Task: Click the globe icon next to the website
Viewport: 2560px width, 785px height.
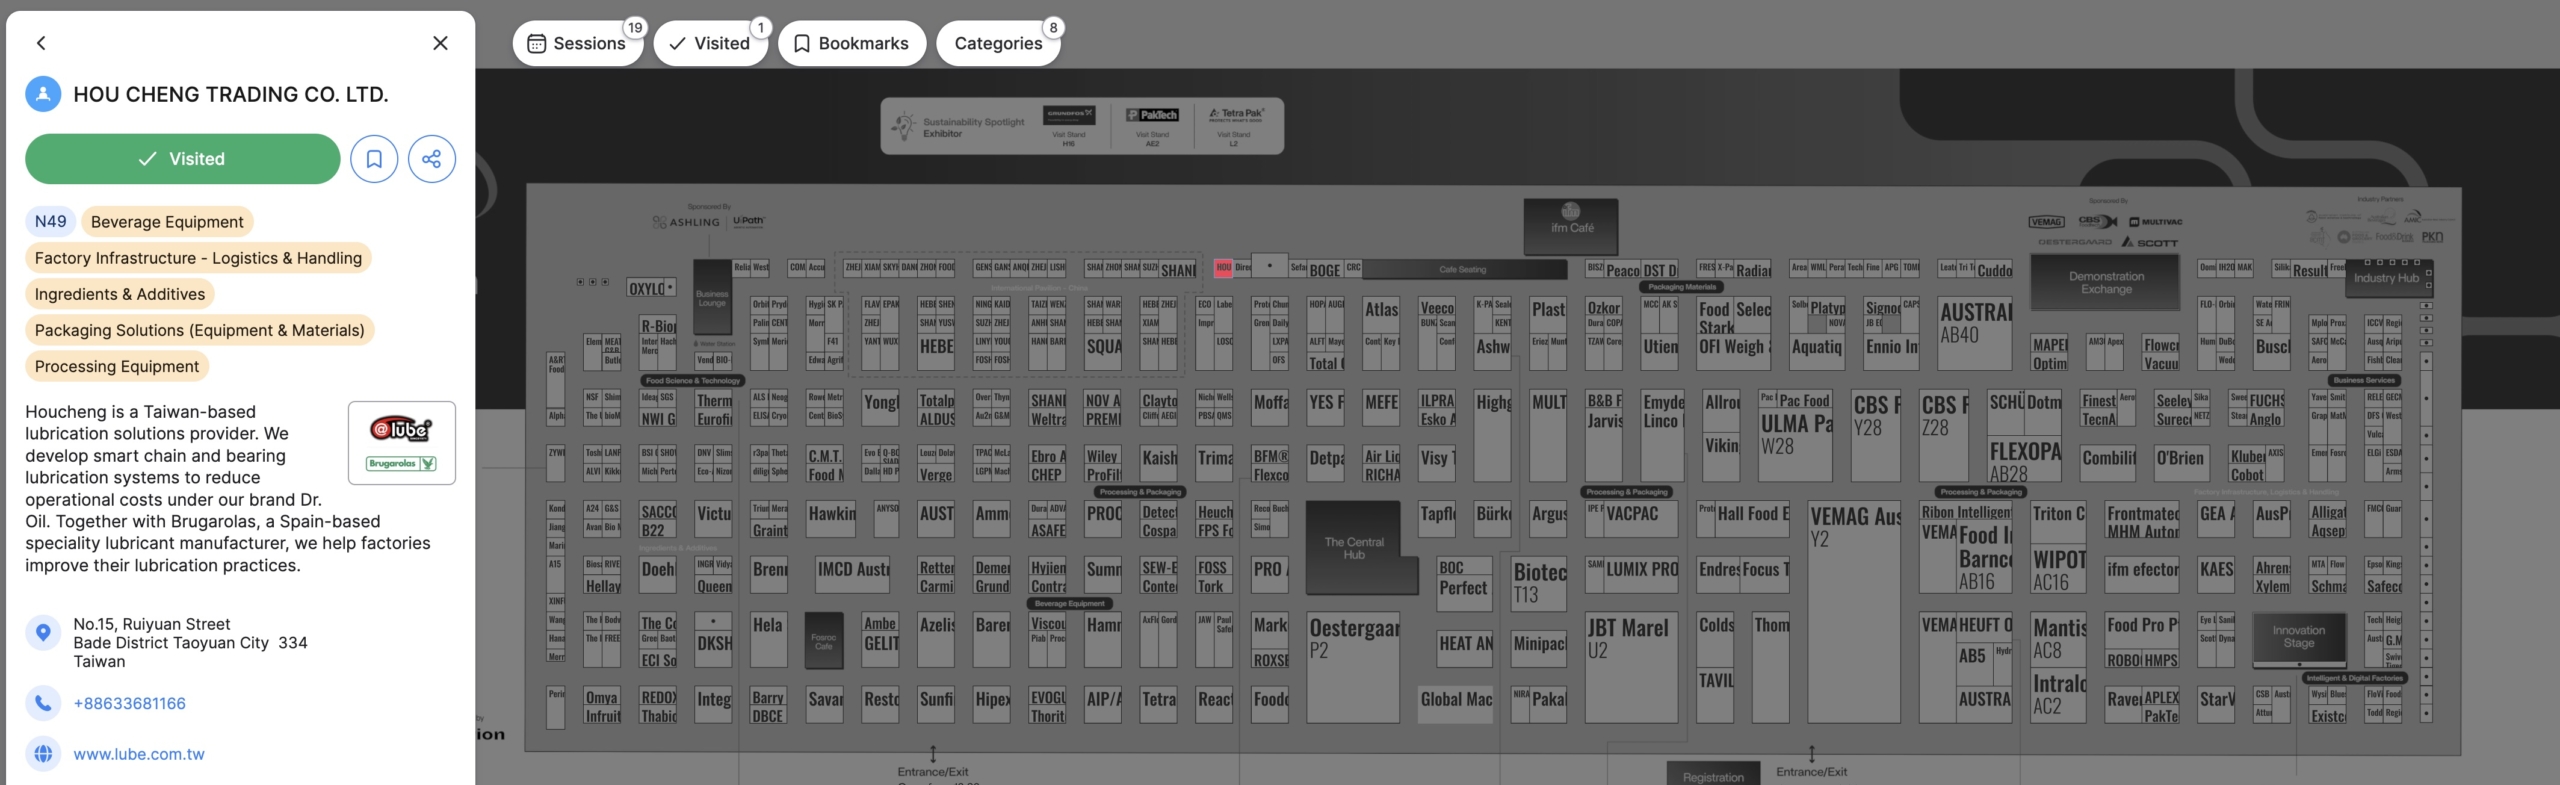Action: [x=43, y=753]
